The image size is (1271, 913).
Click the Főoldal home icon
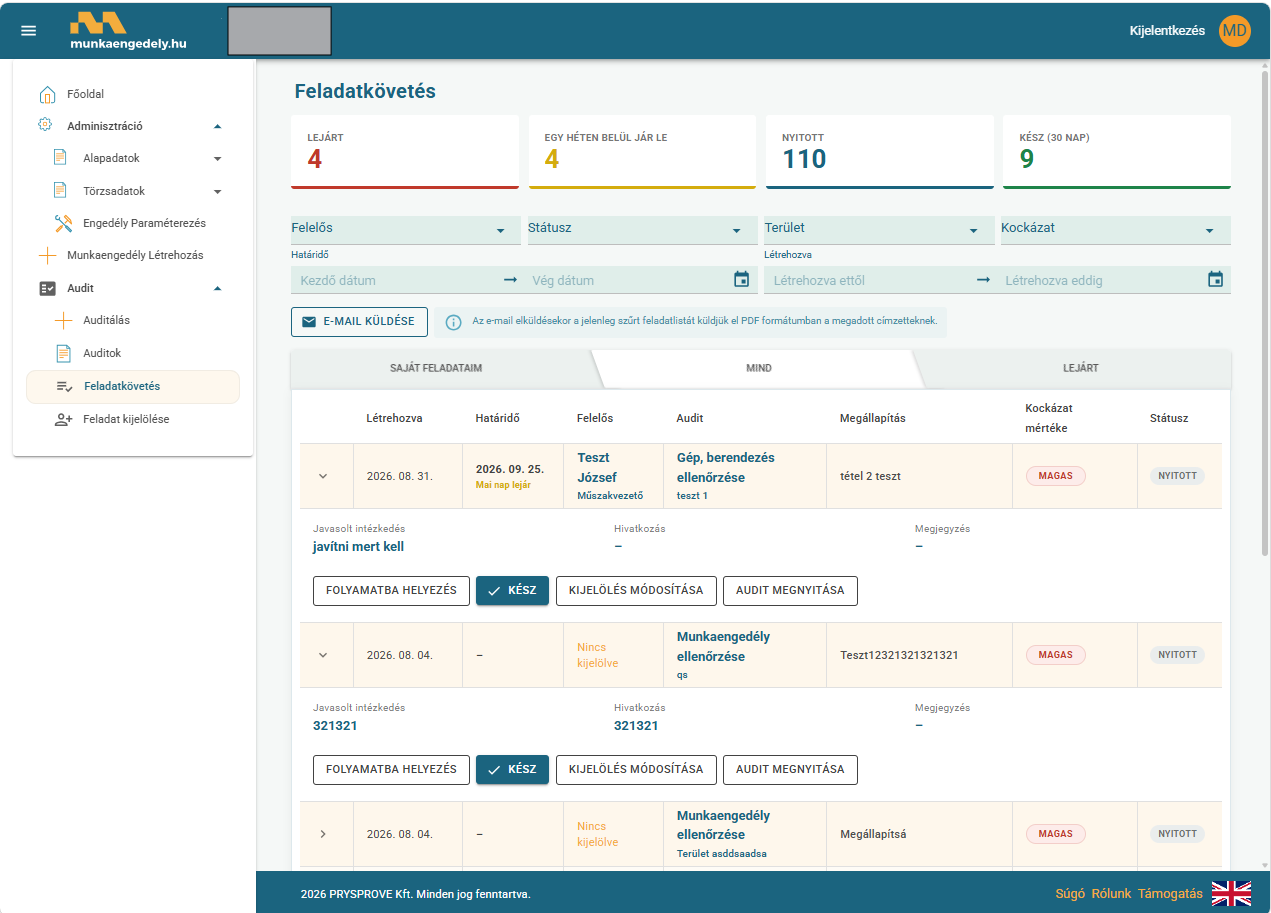tap(47, 94)
